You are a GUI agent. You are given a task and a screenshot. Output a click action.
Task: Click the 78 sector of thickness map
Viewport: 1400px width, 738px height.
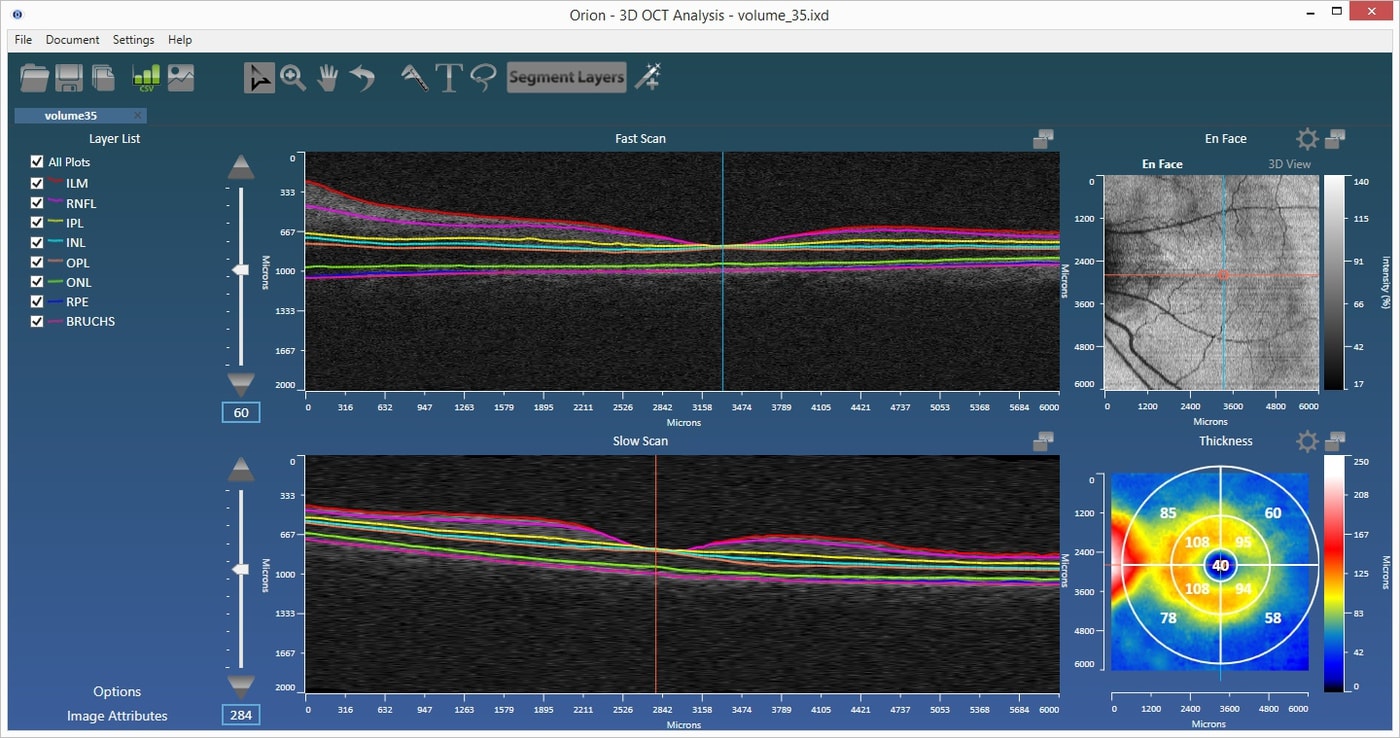pos(1168,618)
